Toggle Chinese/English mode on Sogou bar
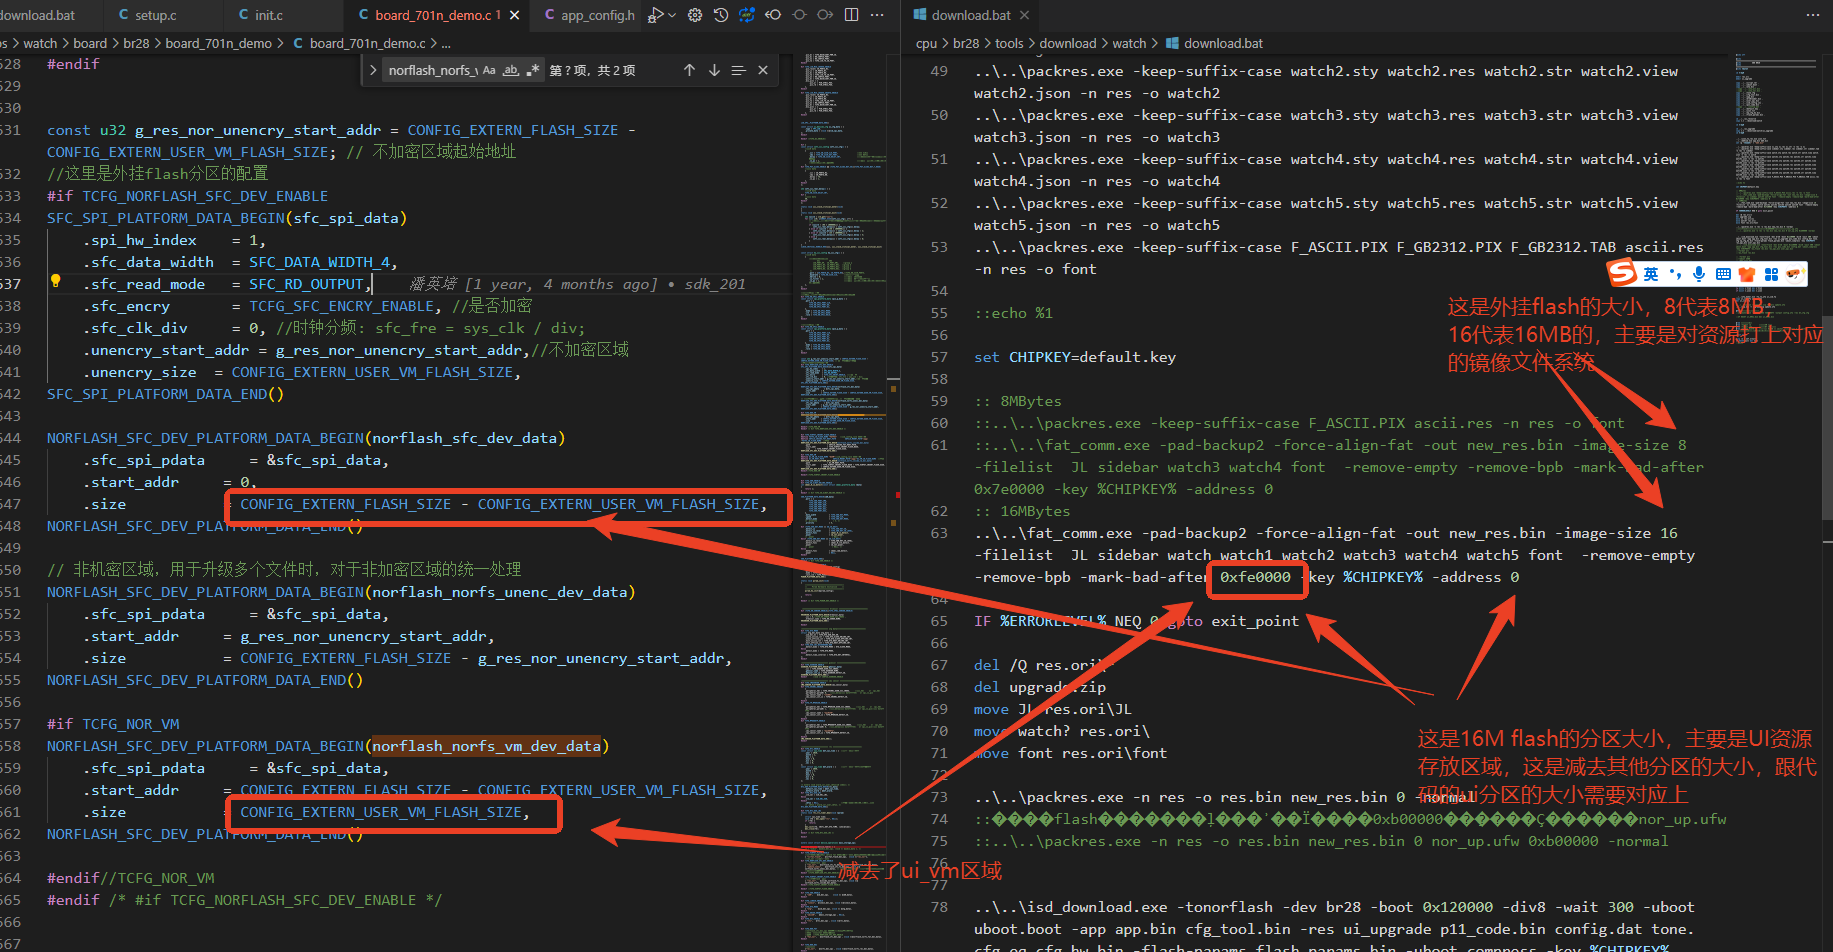Screen dimensions: 1833x952 tap(1650, 274)
